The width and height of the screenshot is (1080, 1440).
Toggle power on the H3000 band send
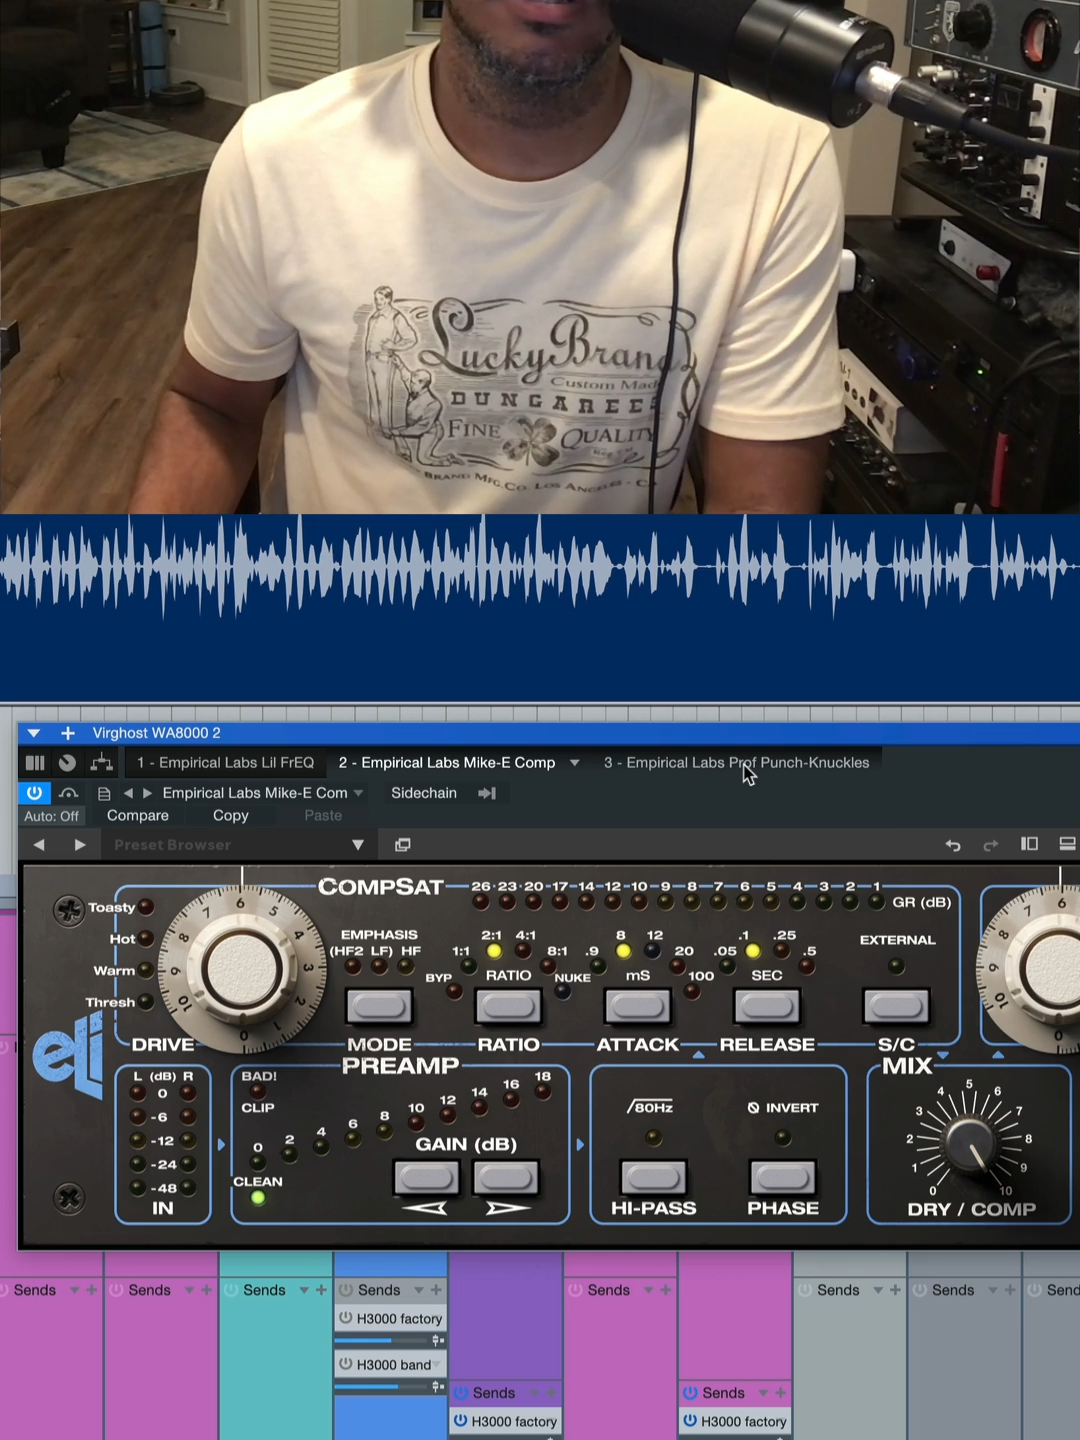click(x=346, y=1364)
